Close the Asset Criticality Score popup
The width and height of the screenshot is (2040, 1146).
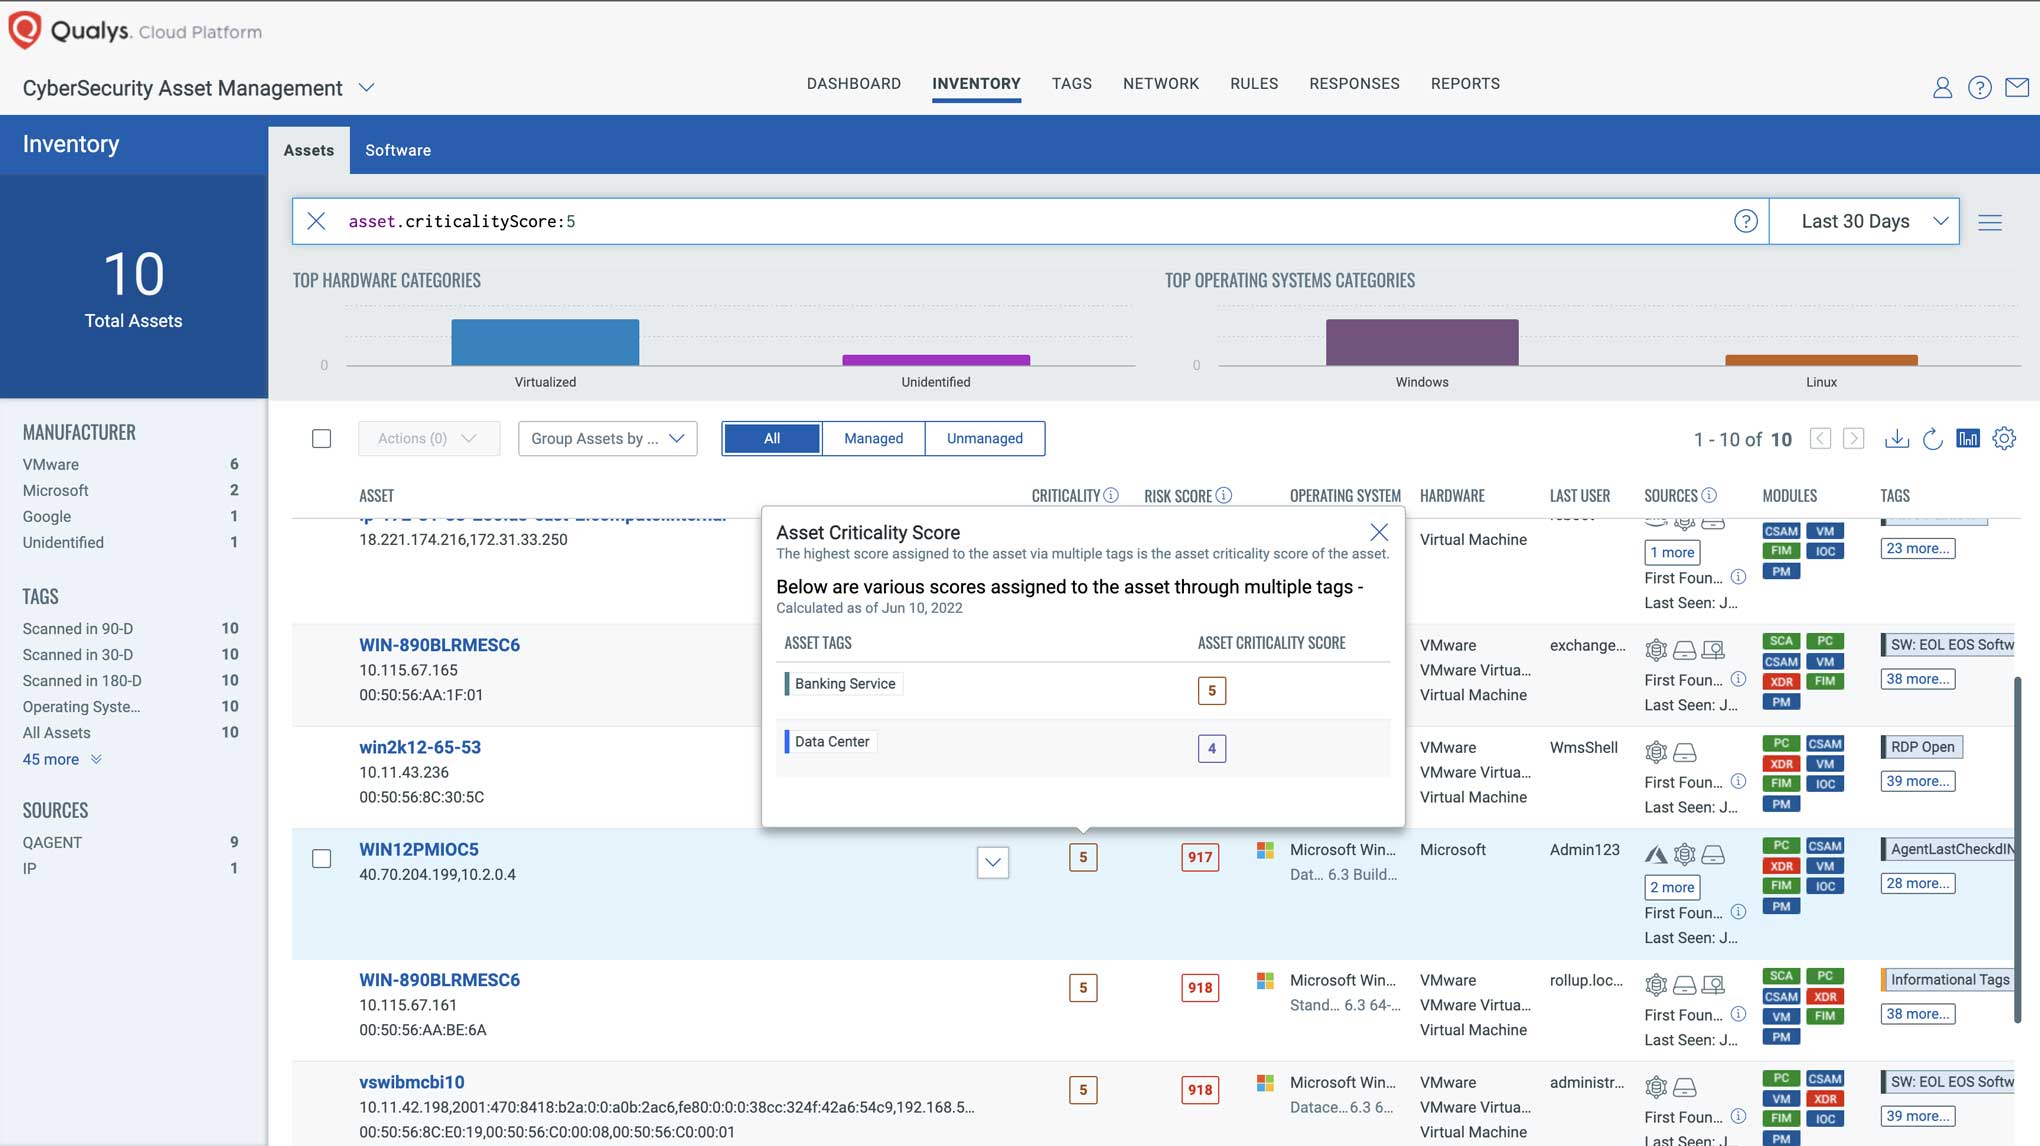[1379, 532]
